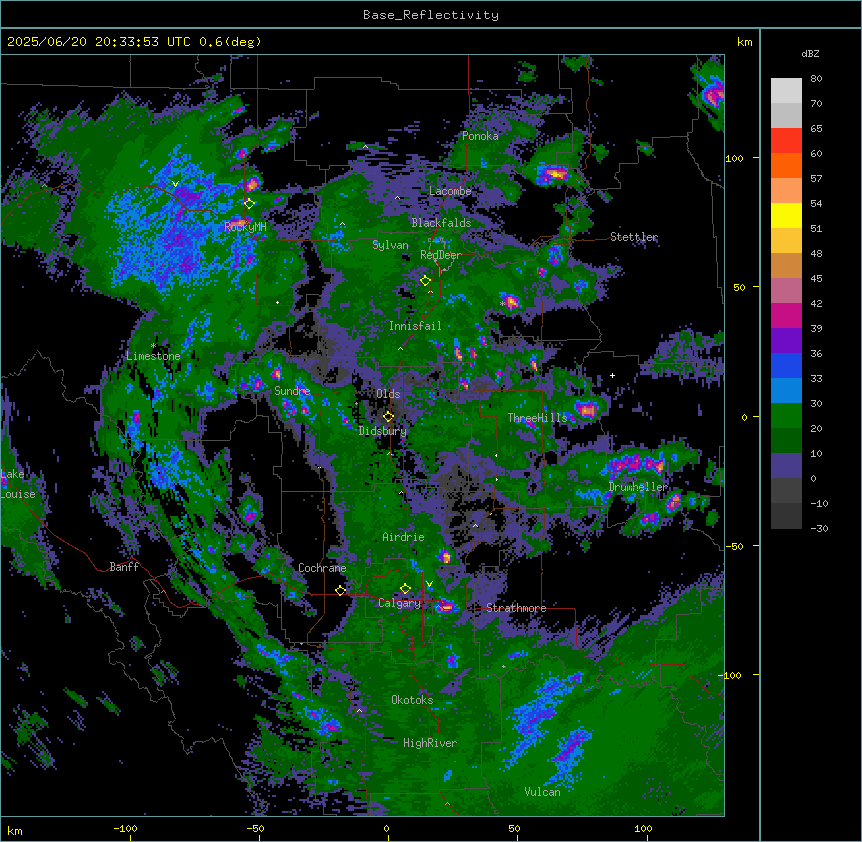
Task: Click the km label at bottom left
Action: coord(15,830)
